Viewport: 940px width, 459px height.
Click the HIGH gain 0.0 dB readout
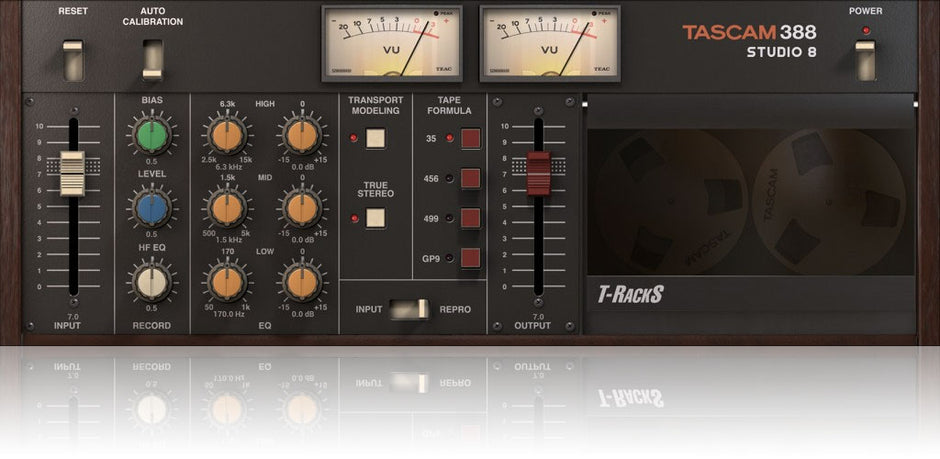(x=302, y=167)
